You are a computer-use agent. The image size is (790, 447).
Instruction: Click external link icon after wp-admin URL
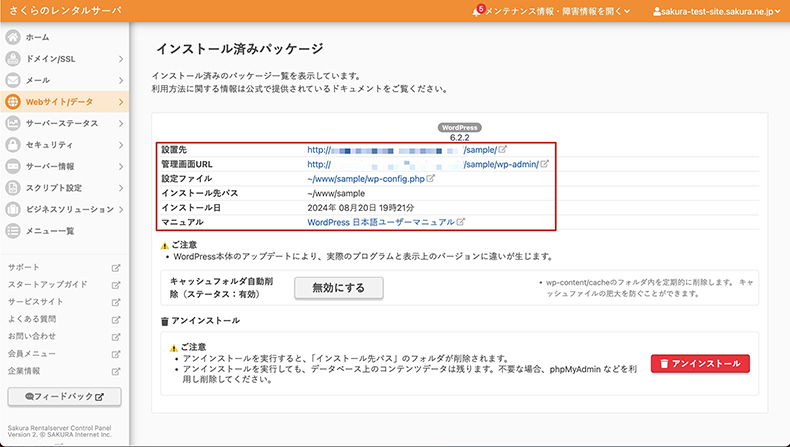coord(545,164)
